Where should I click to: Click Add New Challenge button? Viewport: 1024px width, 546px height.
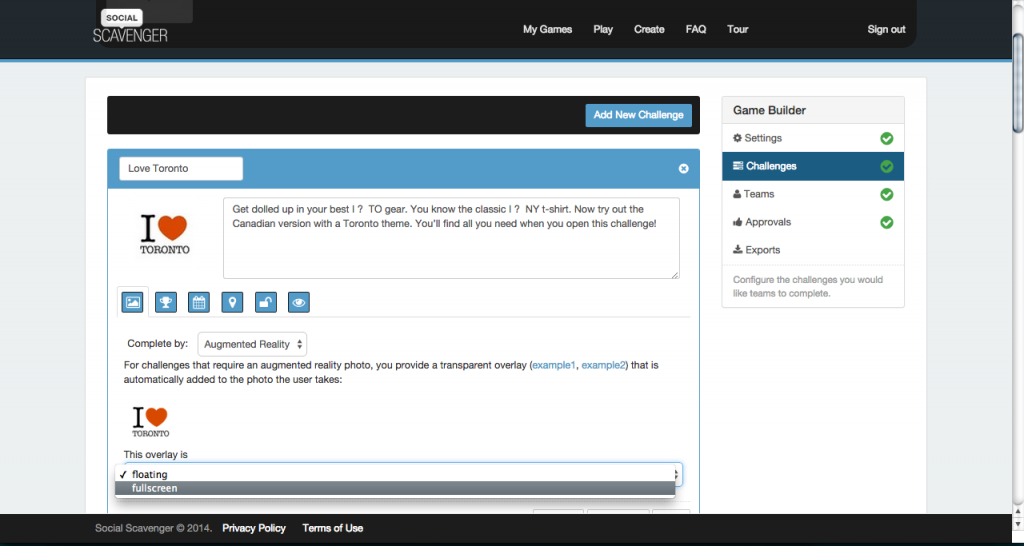(639, 115)
